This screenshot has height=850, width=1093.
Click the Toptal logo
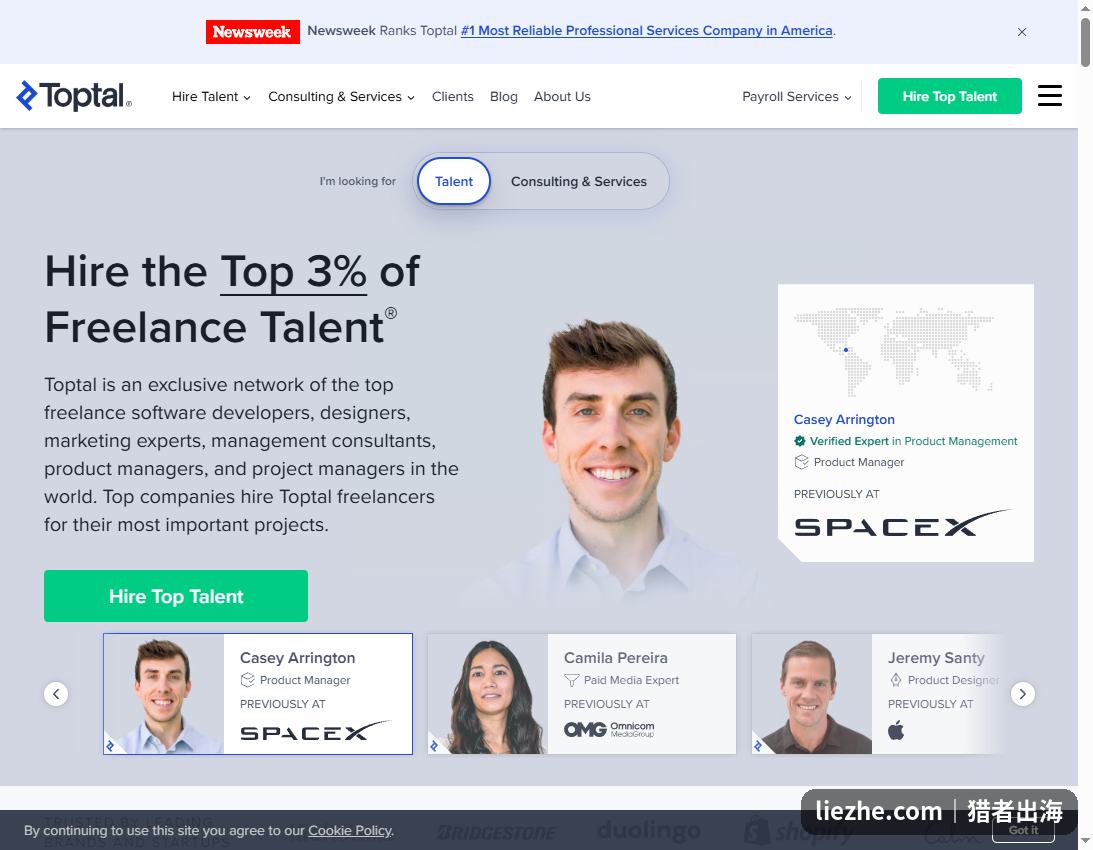tap(74, 96)
